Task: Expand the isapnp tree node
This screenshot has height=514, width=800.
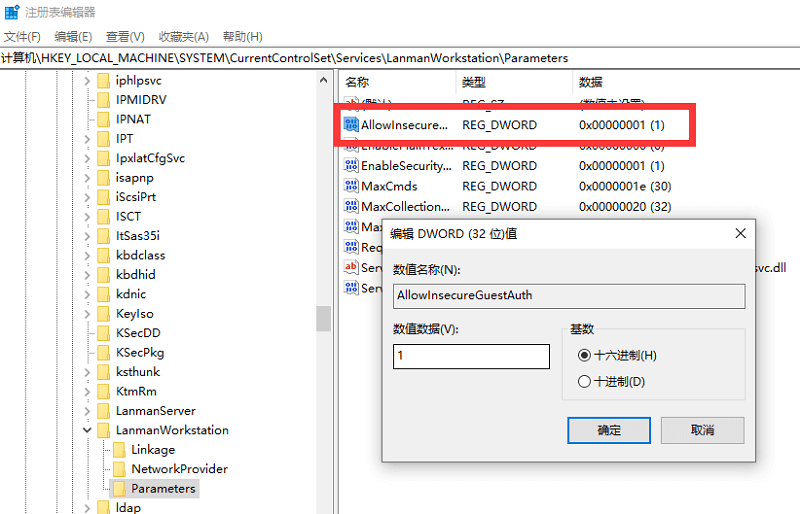Action: [x=87, y=178]
